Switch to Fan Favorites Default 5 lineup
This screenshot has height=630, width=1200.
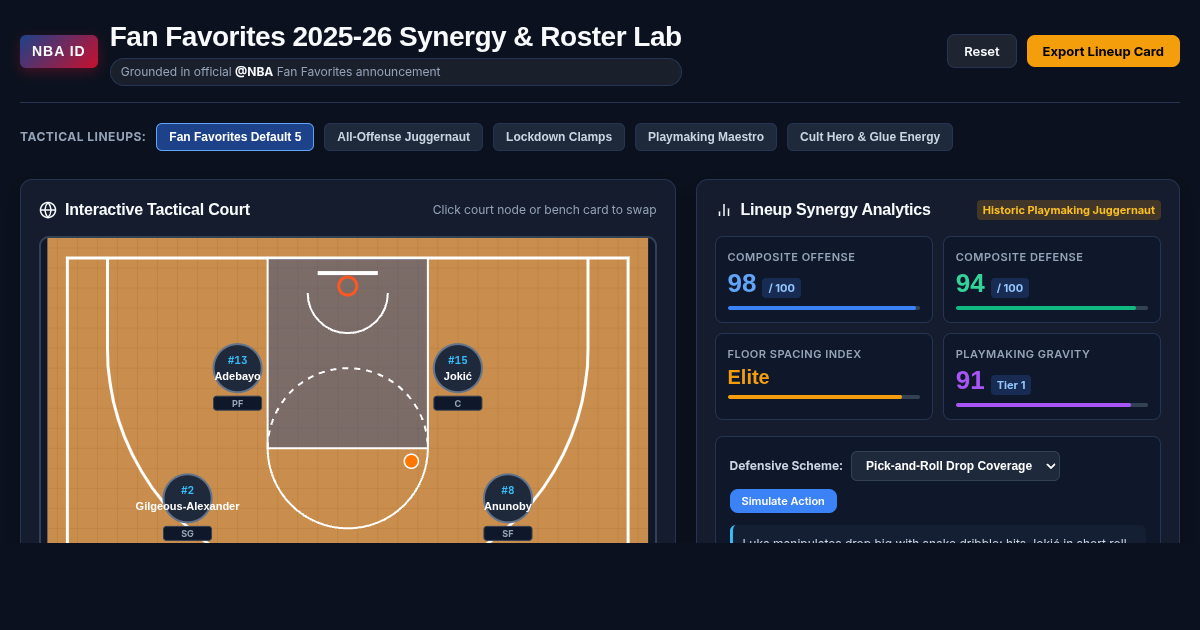click(x=235, y=137)
